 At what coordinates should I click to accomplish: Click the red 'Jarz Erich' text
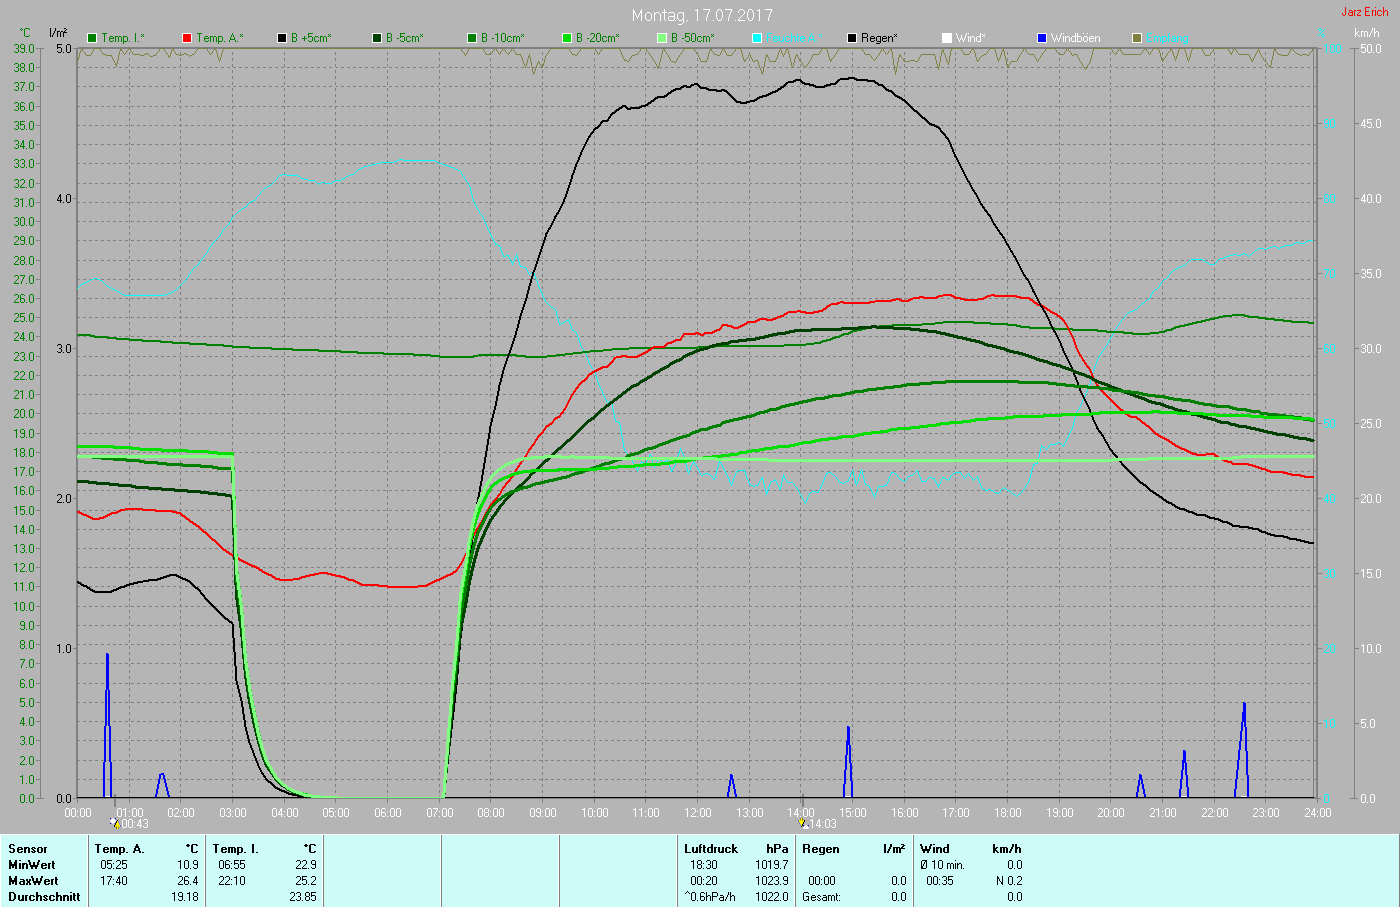1365,12
